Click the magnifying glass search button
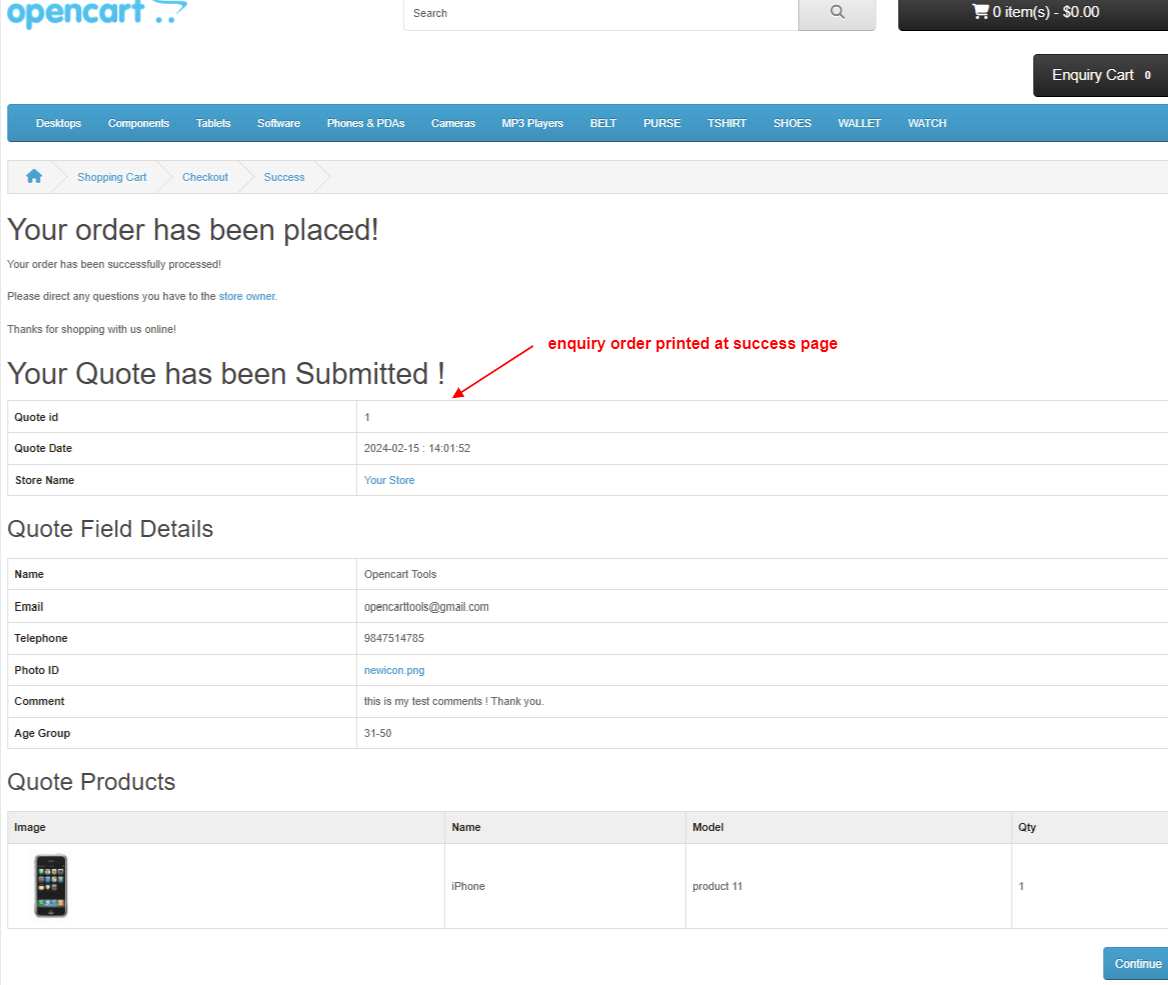The image size is (1168, 985). 837,13
